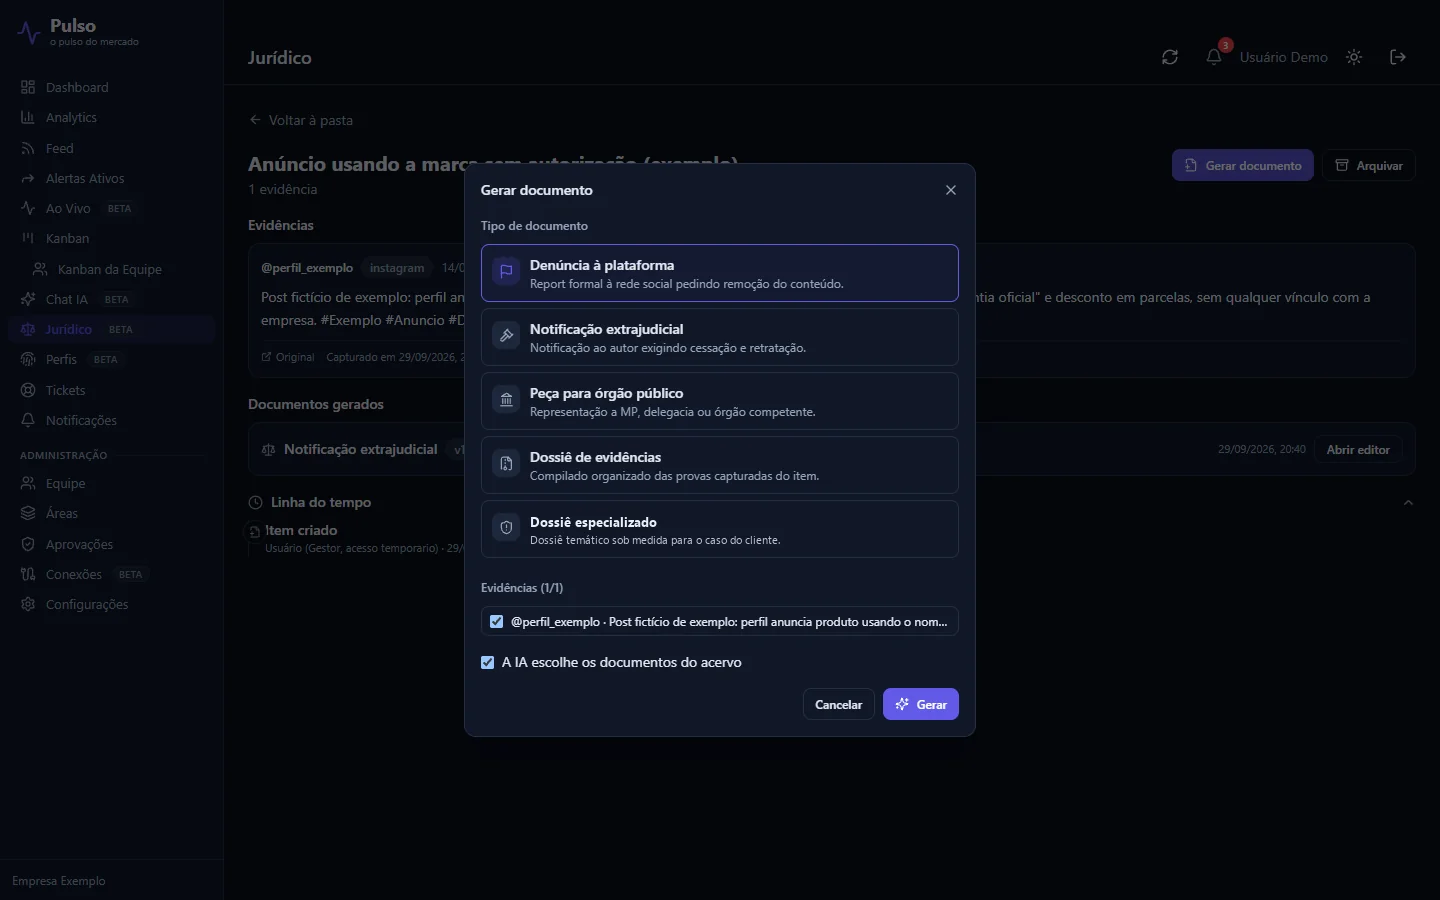Click the logout icon in header

point(1398,57)
